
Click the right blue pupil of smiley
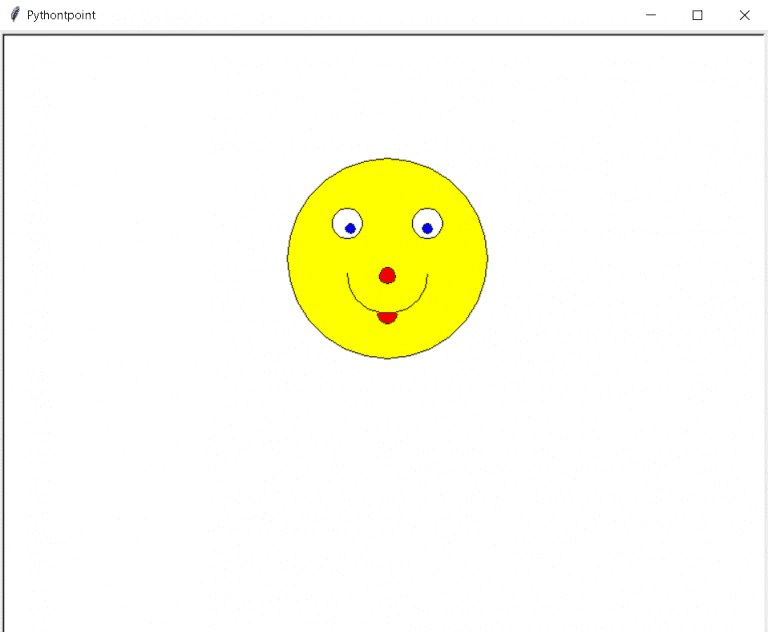coord(427,229)
